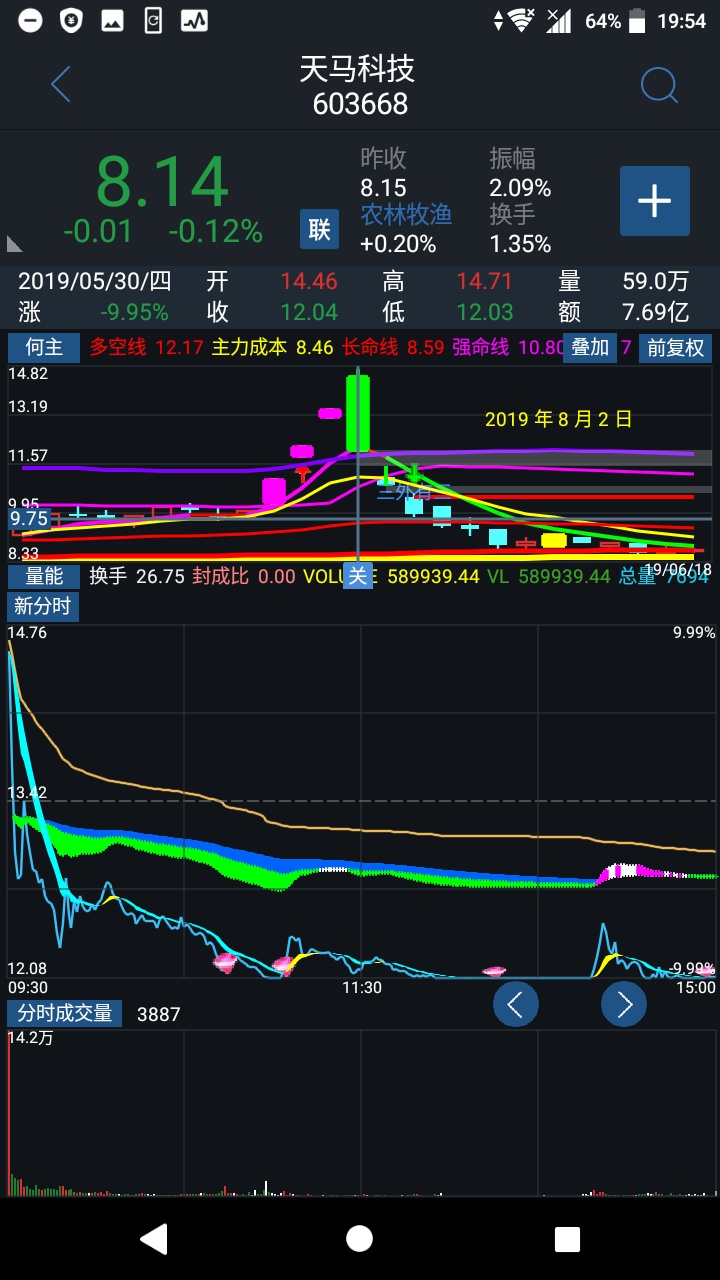Tap the 强命线 indicator value

(x=508, y=347)
